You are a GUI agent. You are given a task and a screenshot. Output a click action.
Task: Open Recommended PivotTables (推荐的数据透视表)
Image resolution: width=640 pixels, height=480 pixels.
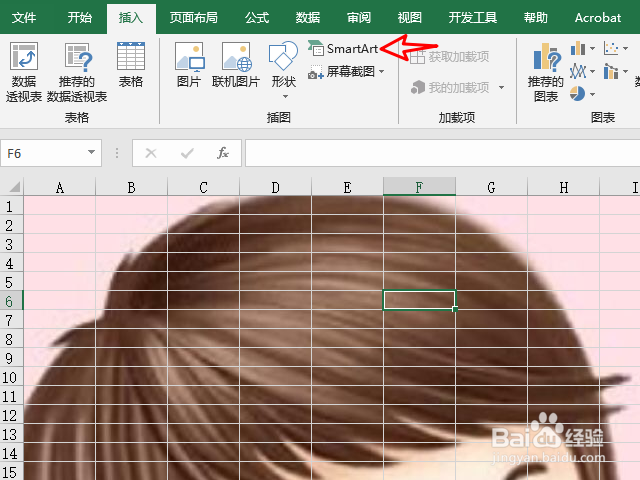click(77, 71)
